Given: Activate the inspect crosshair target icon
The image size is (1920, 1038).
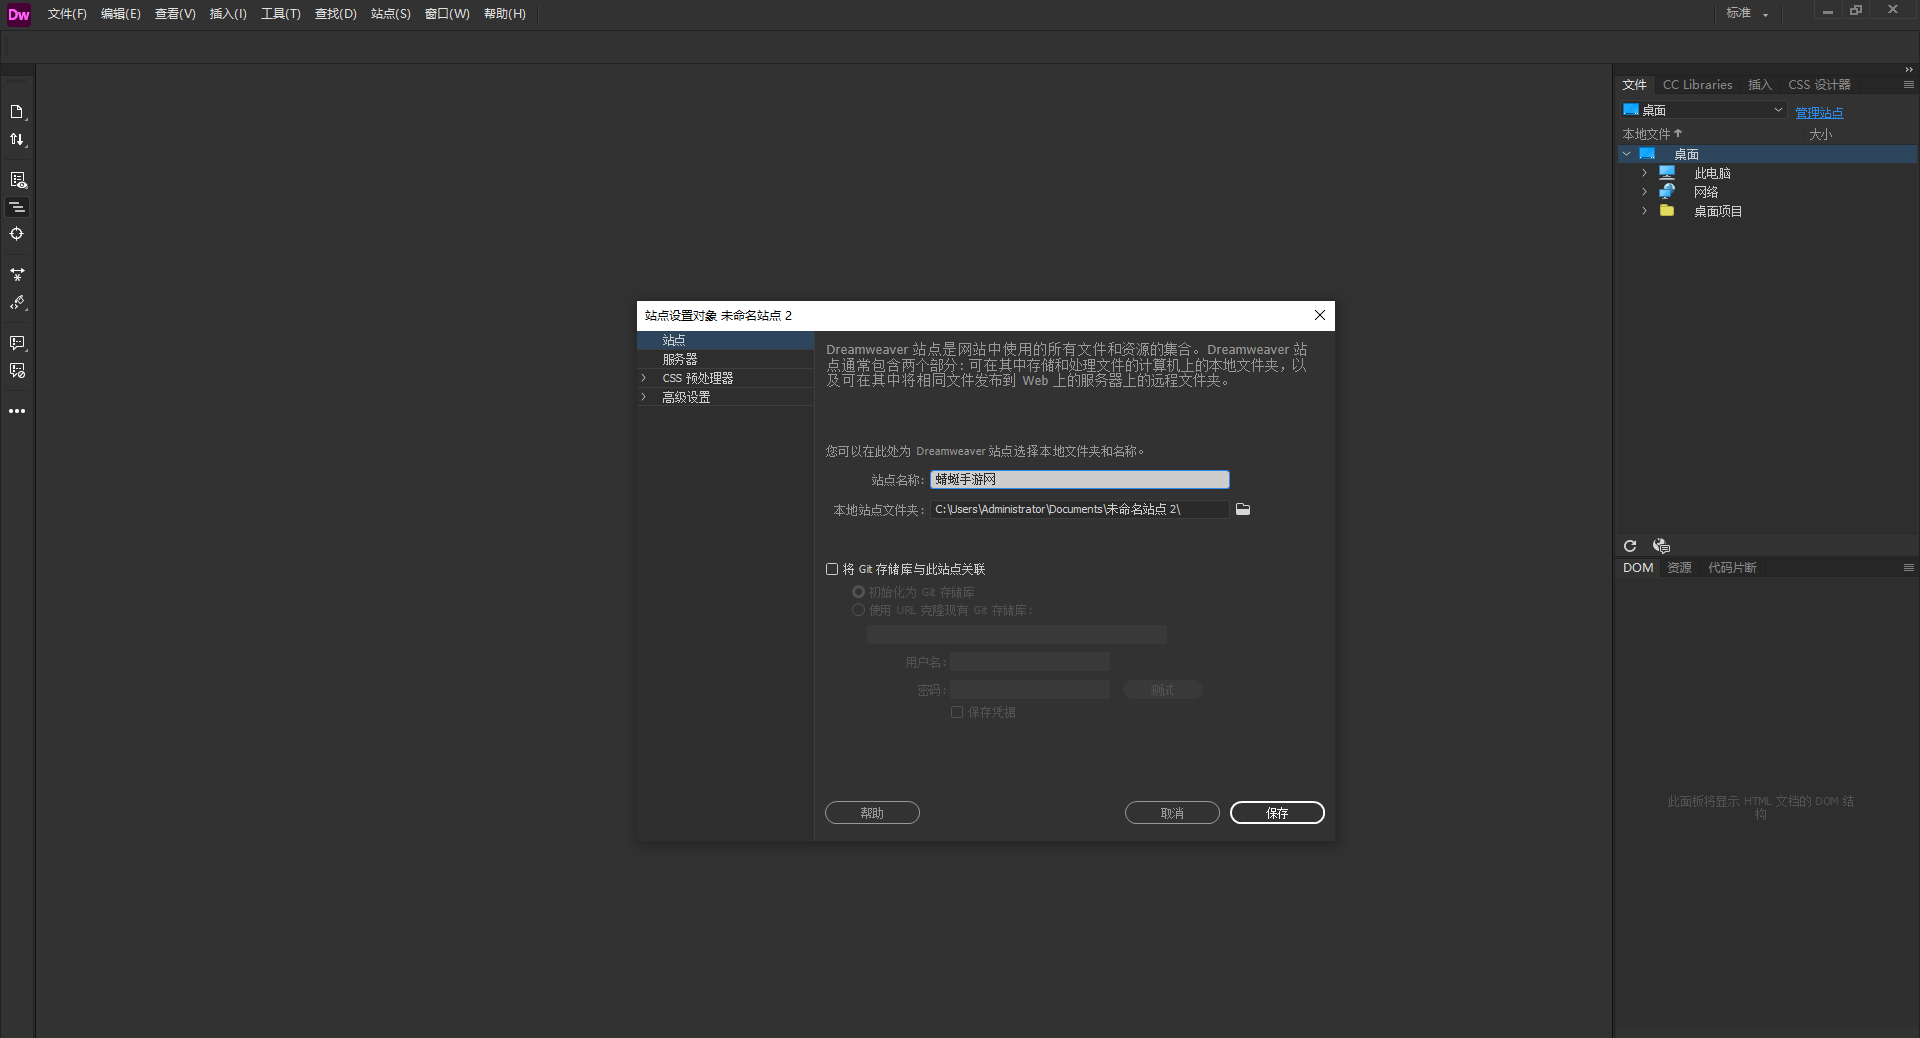Looking at the screenshot, I should coord(17,234).
